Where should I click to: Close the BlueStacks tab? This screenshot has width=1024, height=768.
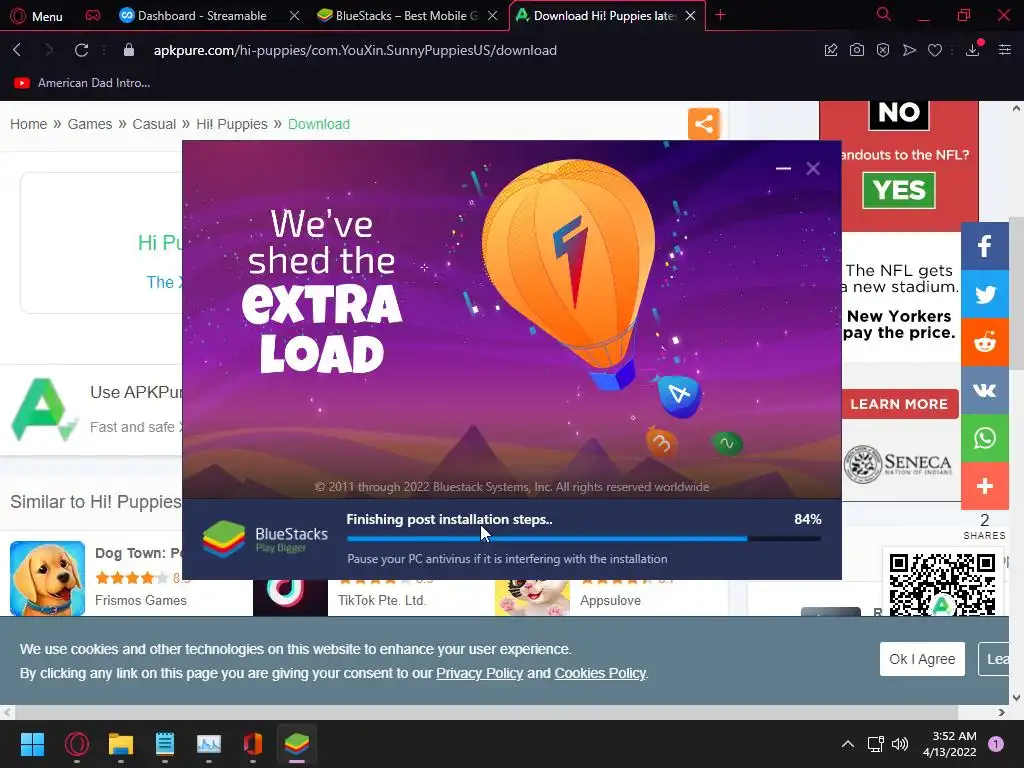point(493,16)
